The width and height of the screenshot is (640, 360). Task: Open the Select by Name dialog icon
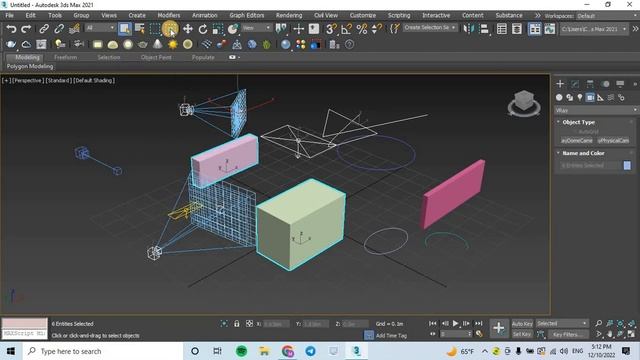click(140, 29)
